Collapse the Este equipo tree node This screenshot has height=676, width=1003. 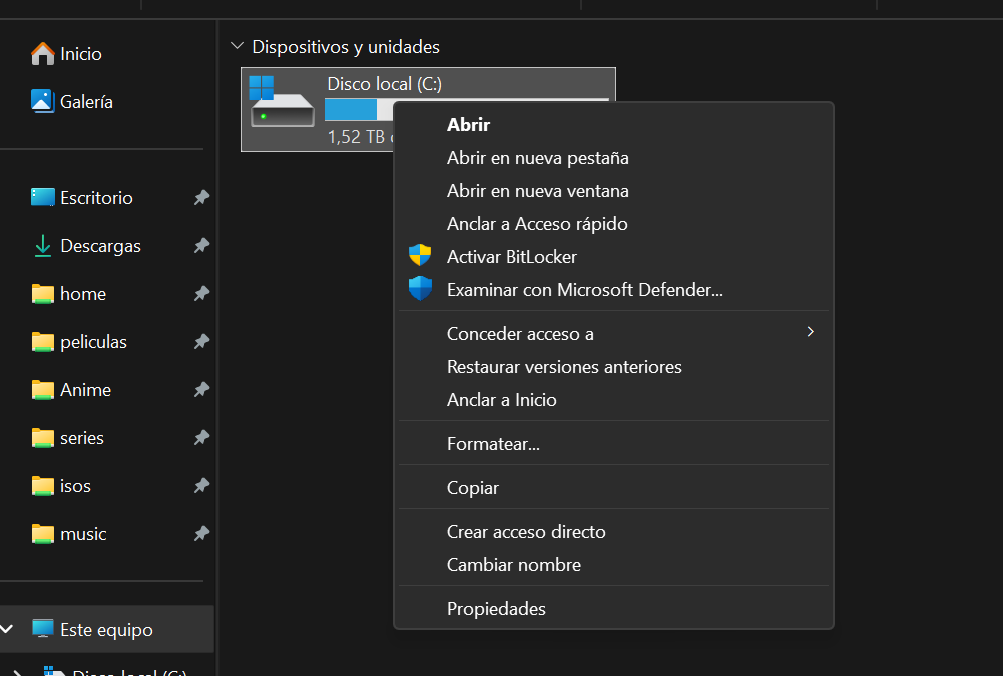pos(6,629)
